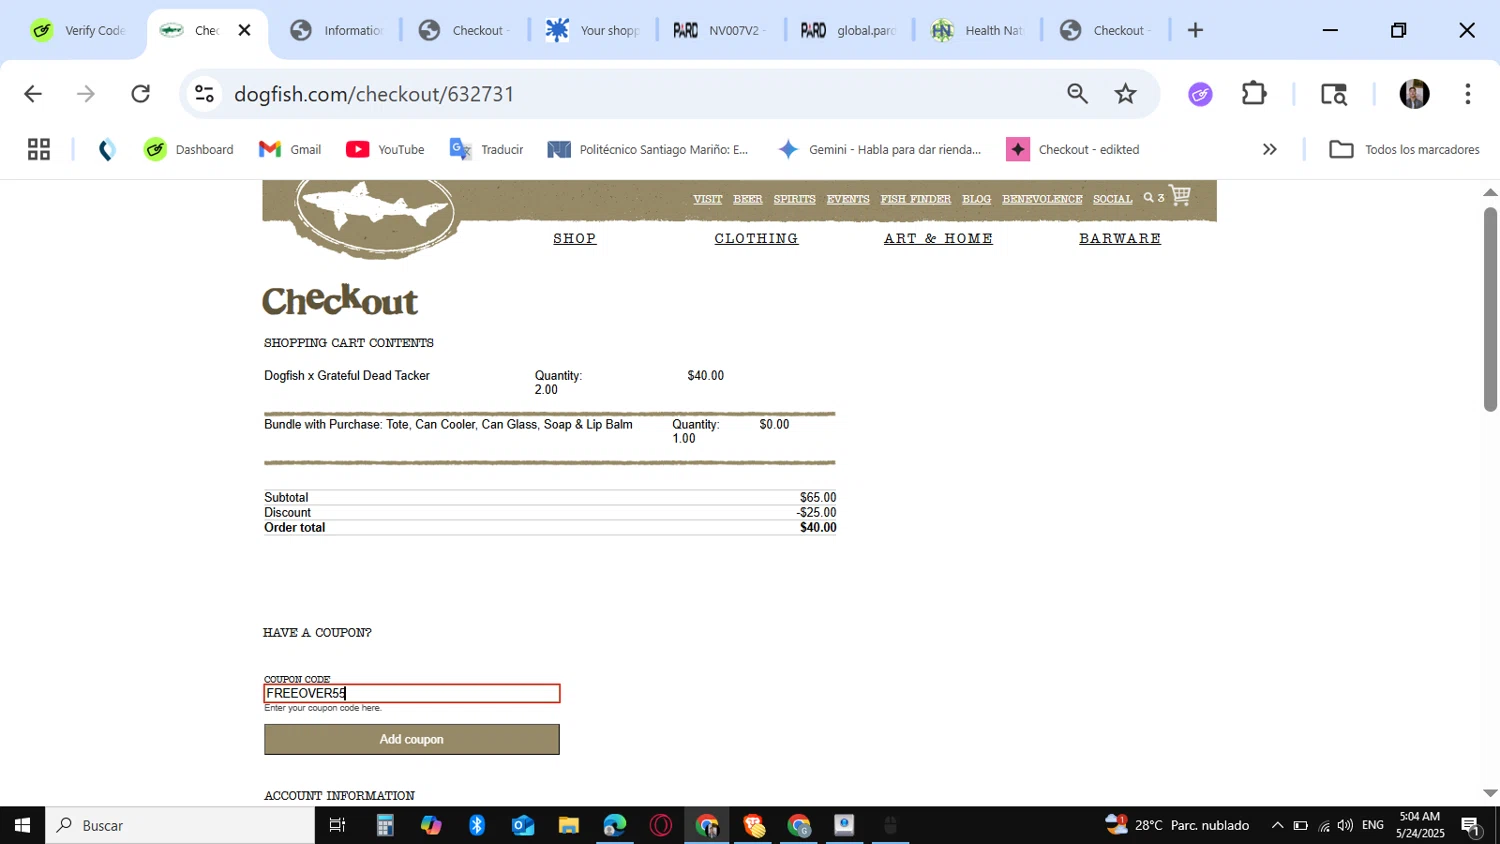
Task: Open the SHOP category
Action: pos(575,238)
